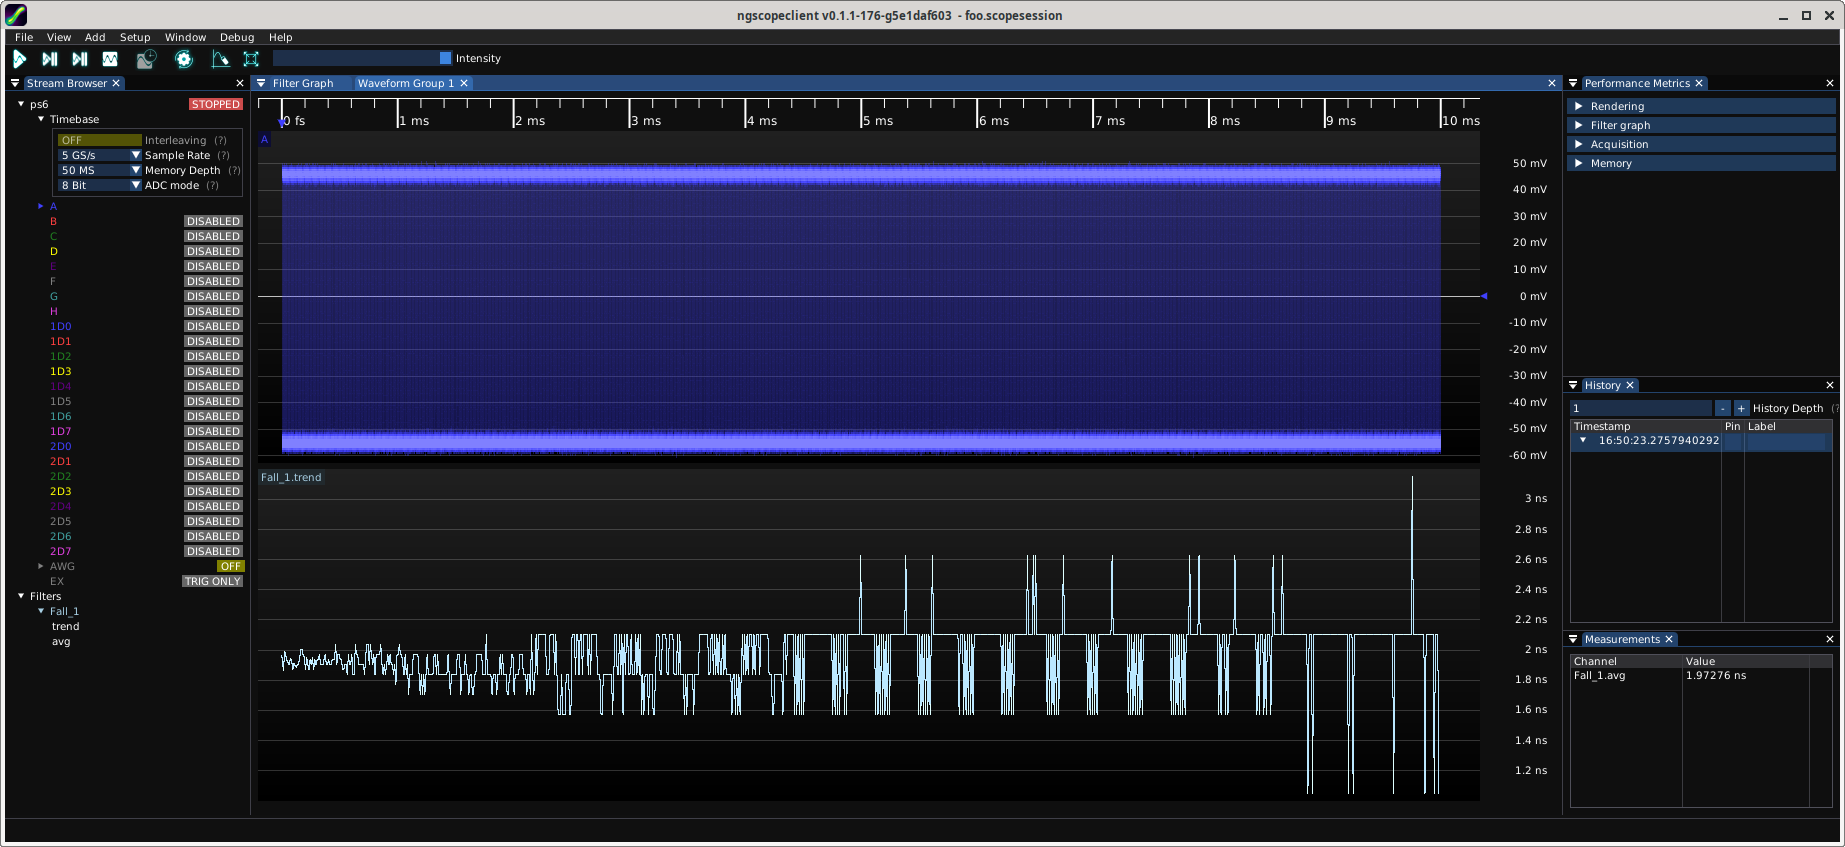The height and width of the screenshot is (847, 1845).
Task: Increase history depth with plus button
Action: (1741, 408)
